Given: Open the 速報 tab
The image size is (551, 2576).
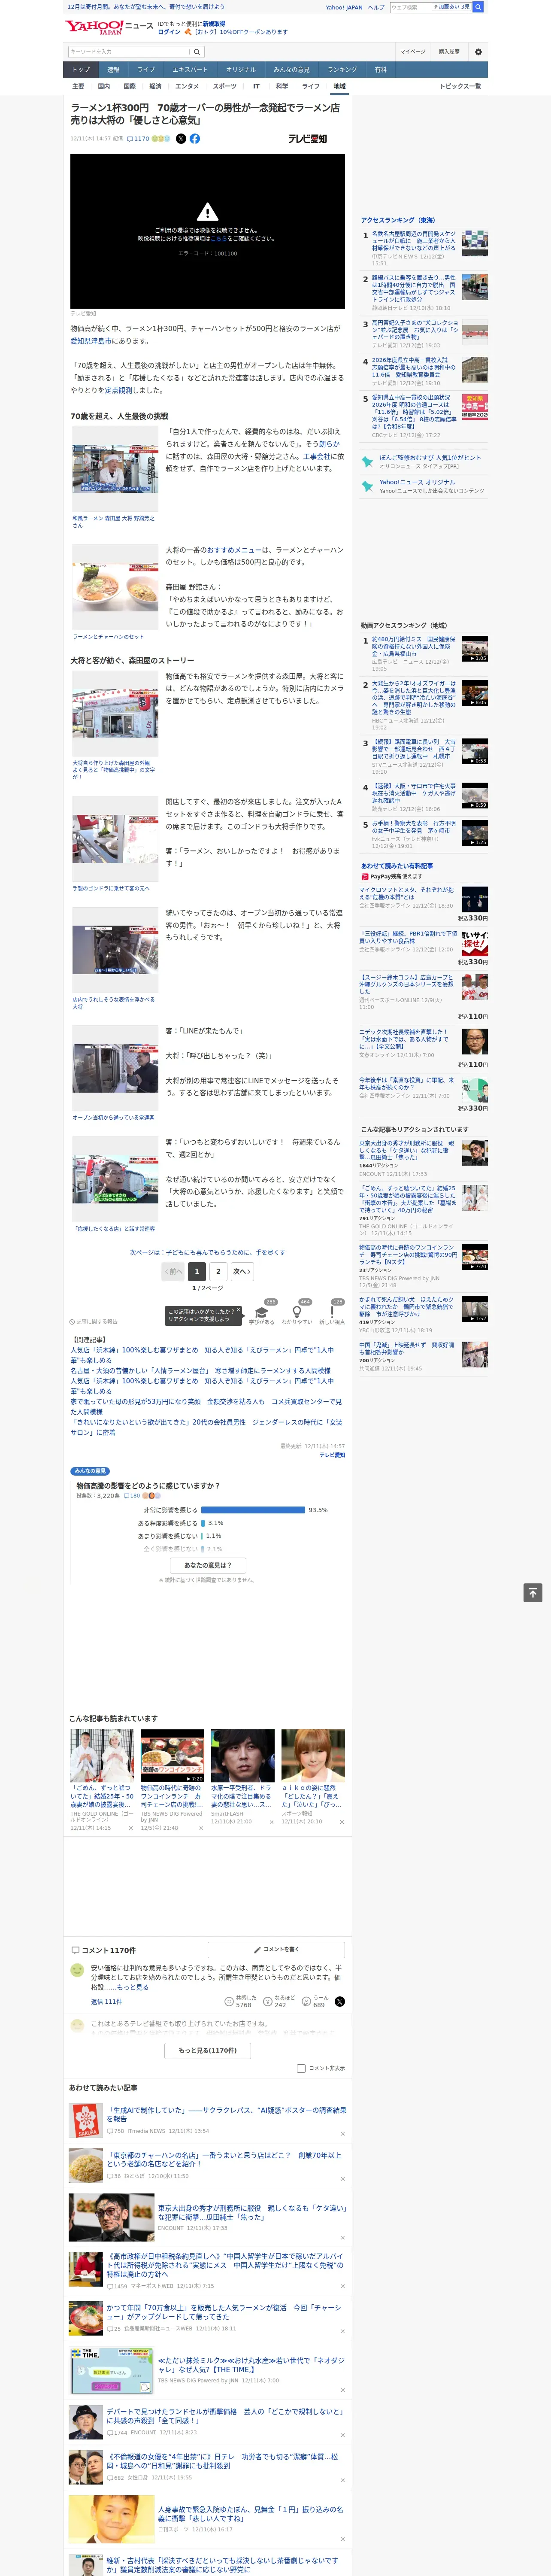Looking at the screenshot, I should [113, 70].
